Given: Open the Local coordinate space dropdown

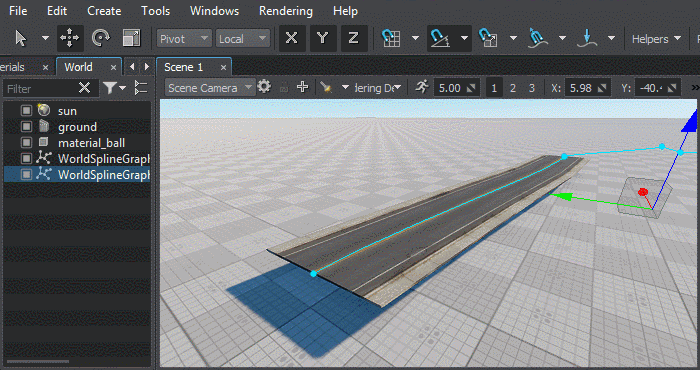Looking at the screenshot, I should pyautogui.click(x=242, y=39).
